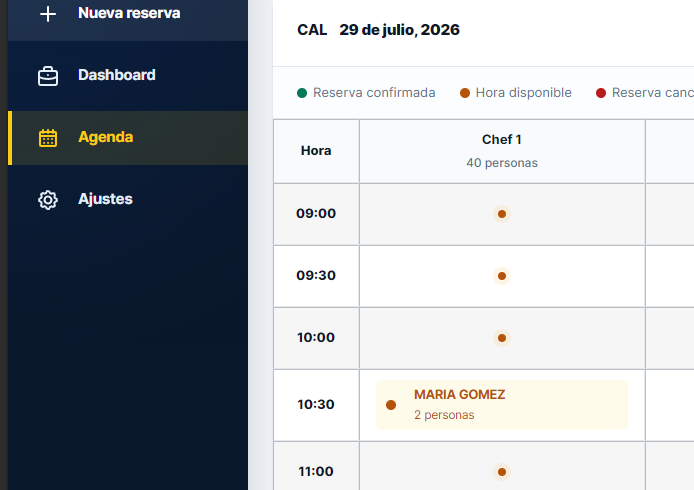
Task: Select the available slot dot at 10:00
Action: pyautogui.click(x=502, y=338)
